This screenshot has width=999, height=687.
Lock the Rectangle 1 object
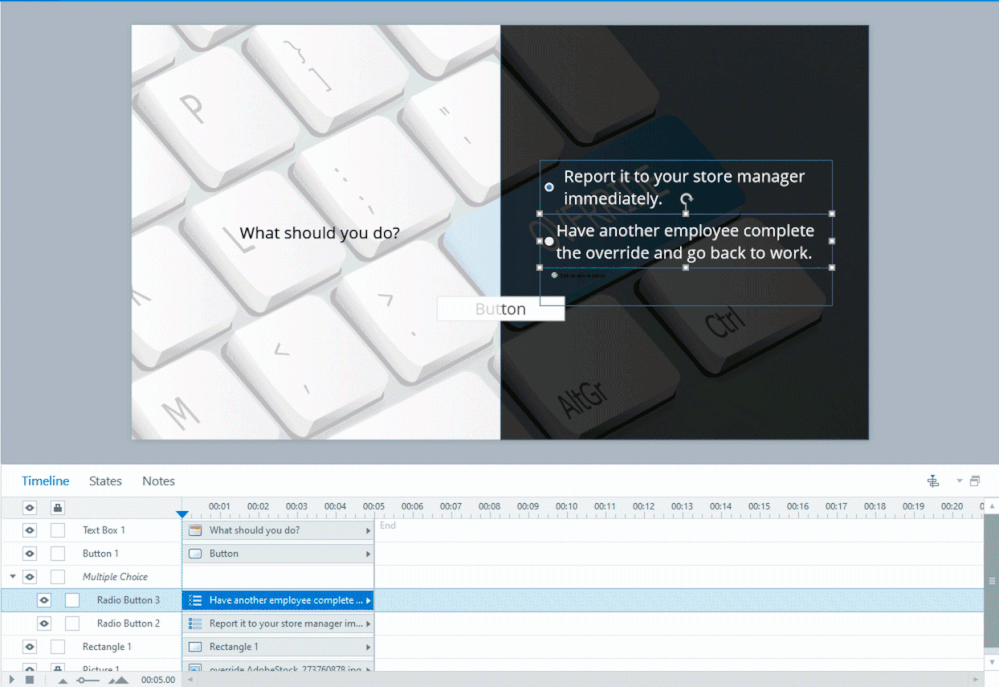click(x=58, y=647)
